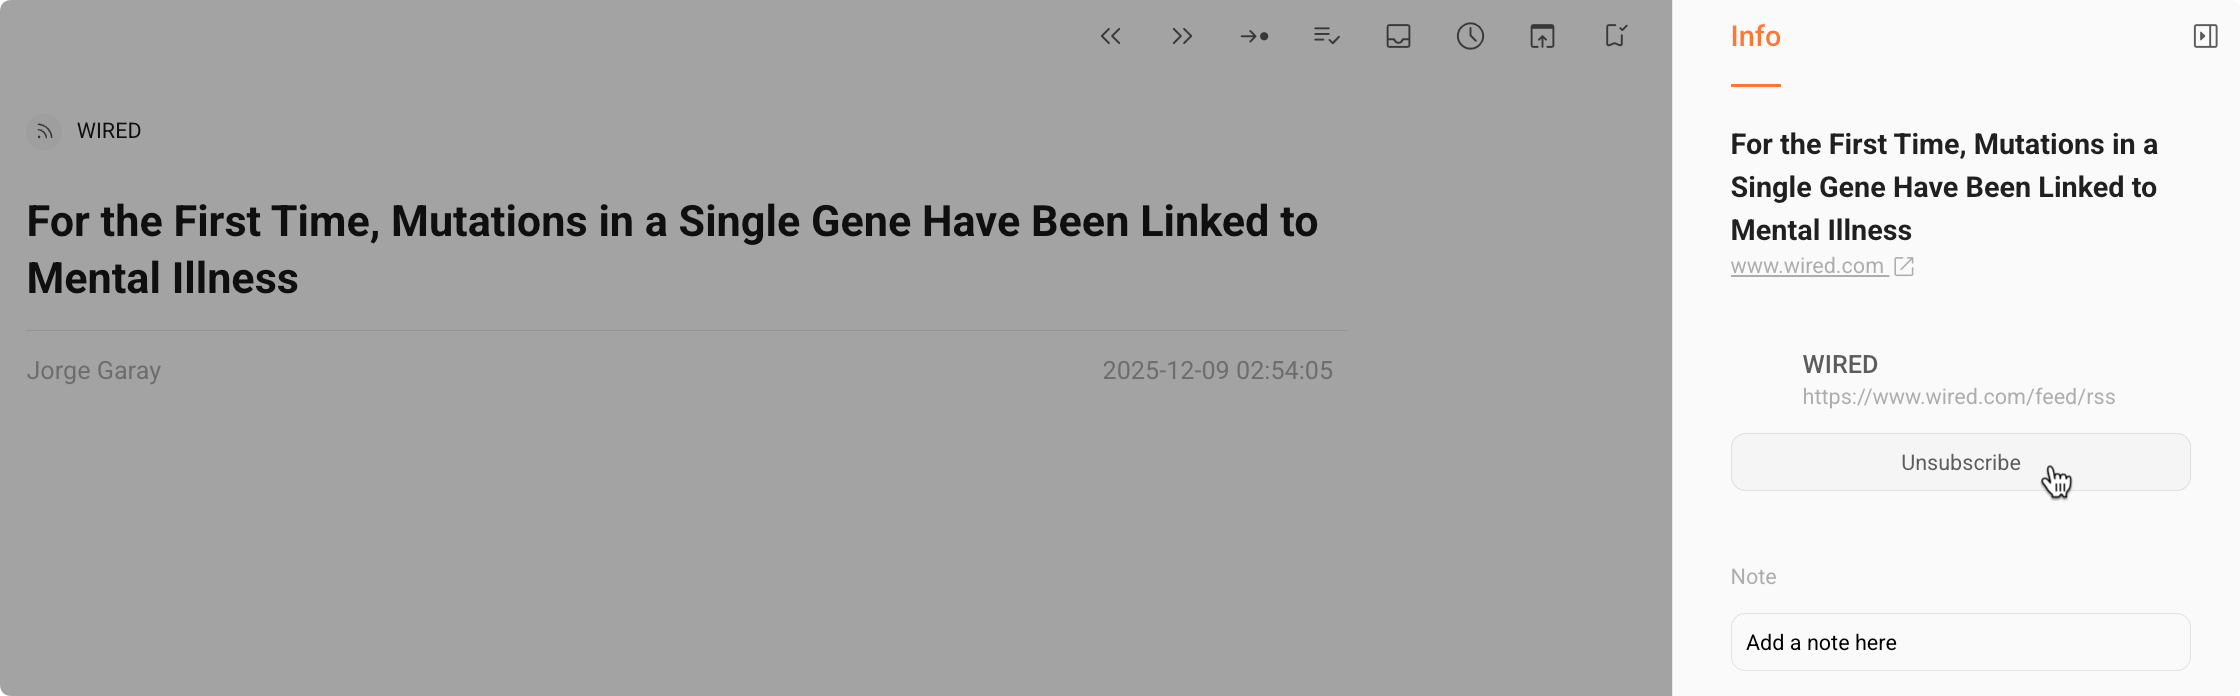This screenshot has width=2240, height=696.
Task: Click the article publication timestamp
Action: 1218,370
